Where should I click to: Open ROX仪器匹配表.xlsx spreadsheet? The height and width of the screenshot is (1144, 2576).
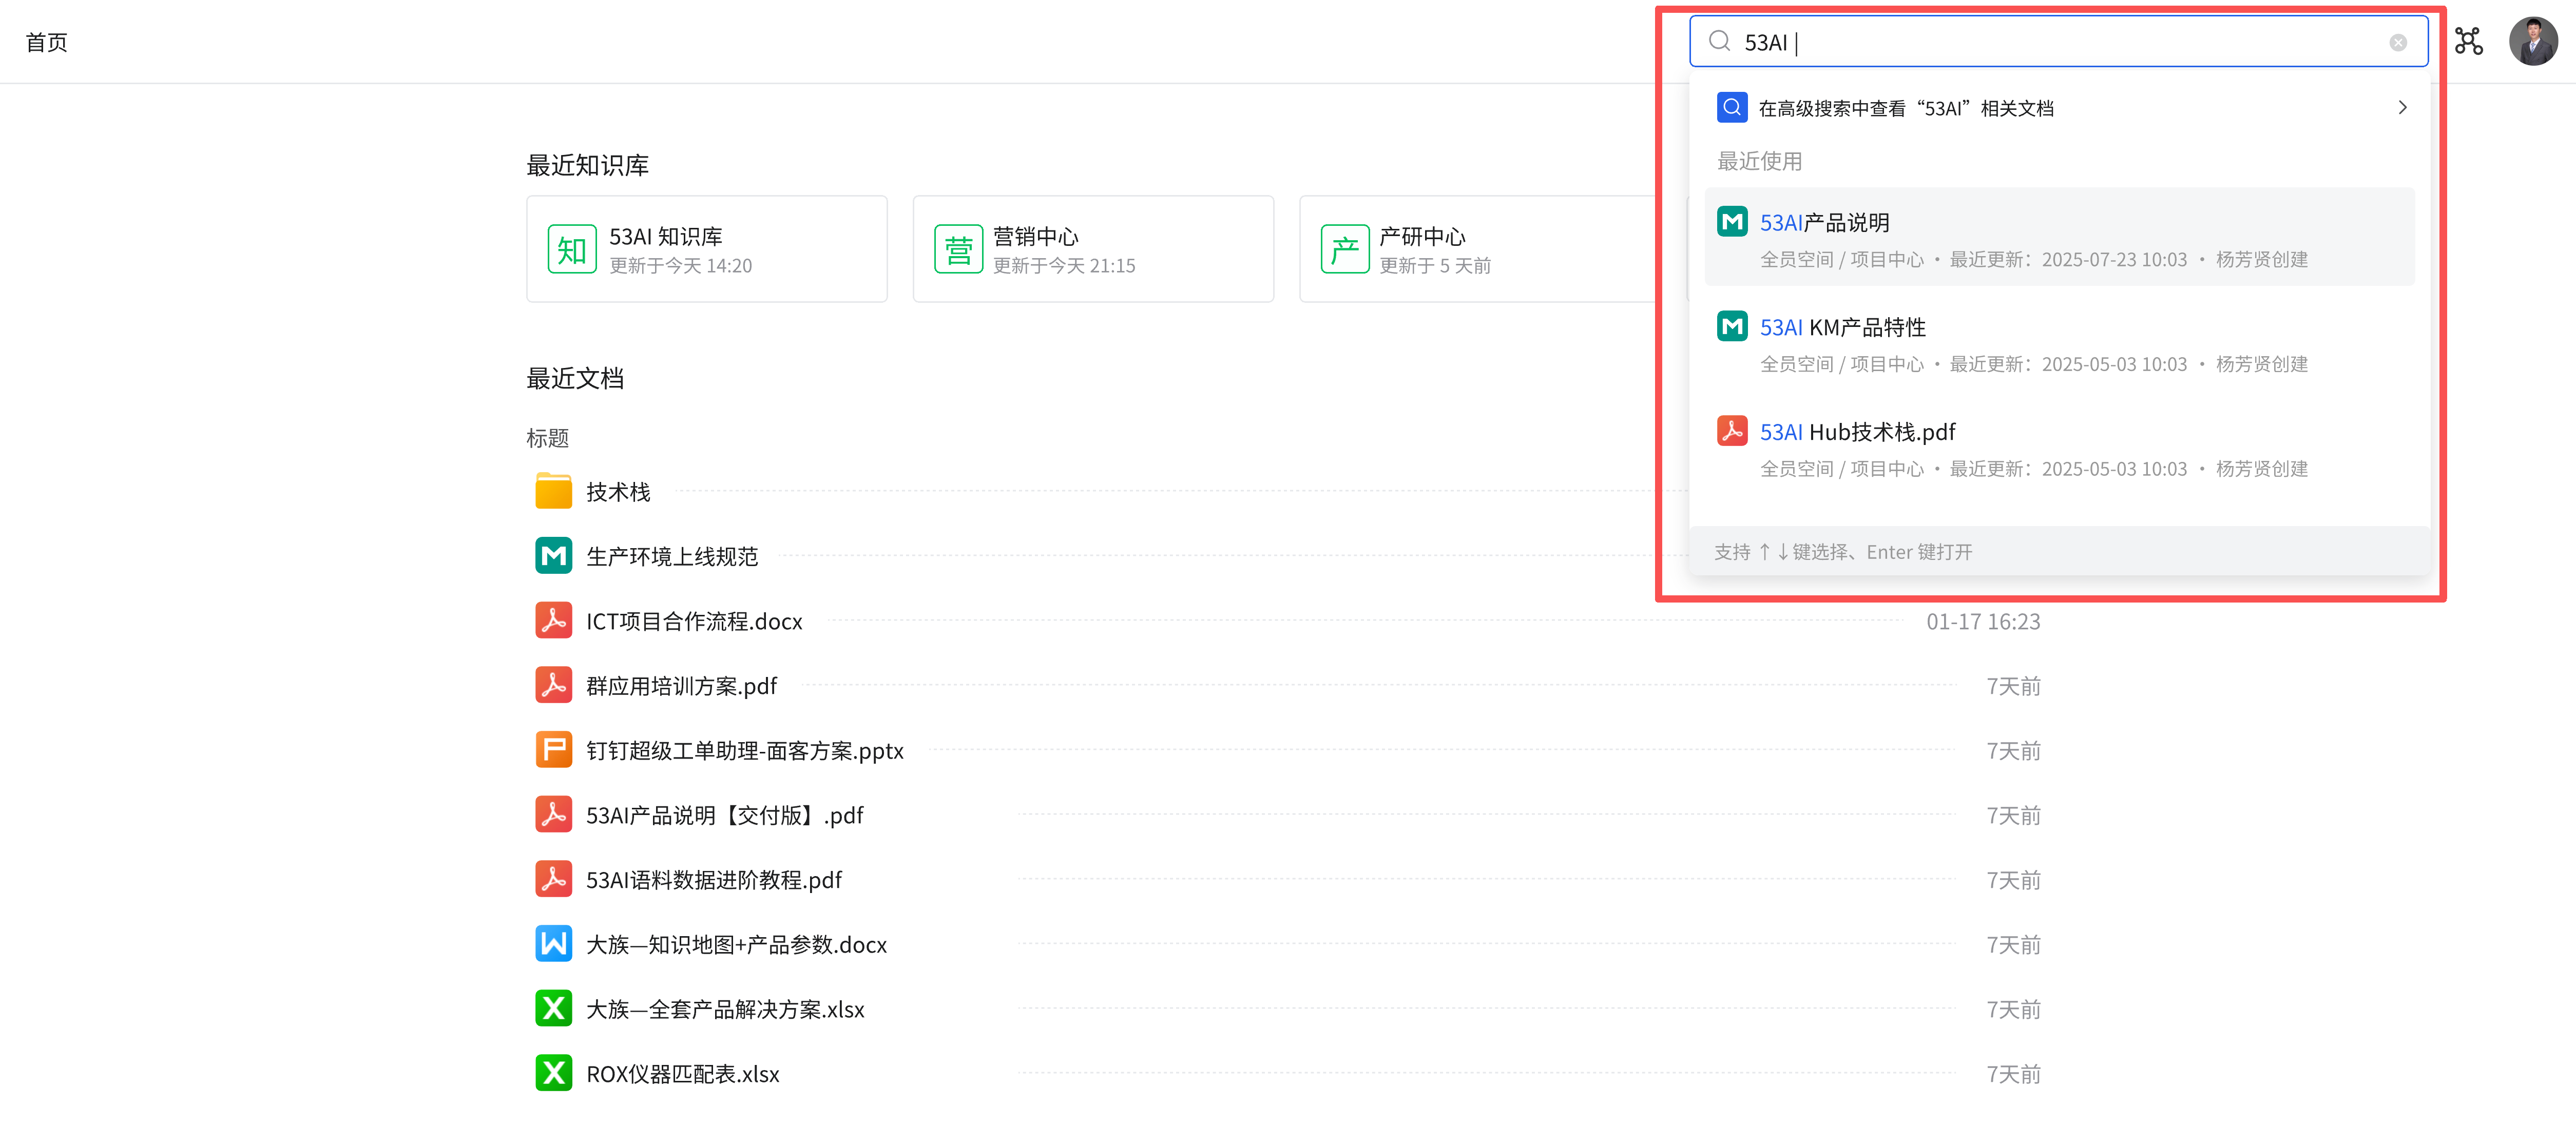pyautogui.click(x=682, y=1073)
